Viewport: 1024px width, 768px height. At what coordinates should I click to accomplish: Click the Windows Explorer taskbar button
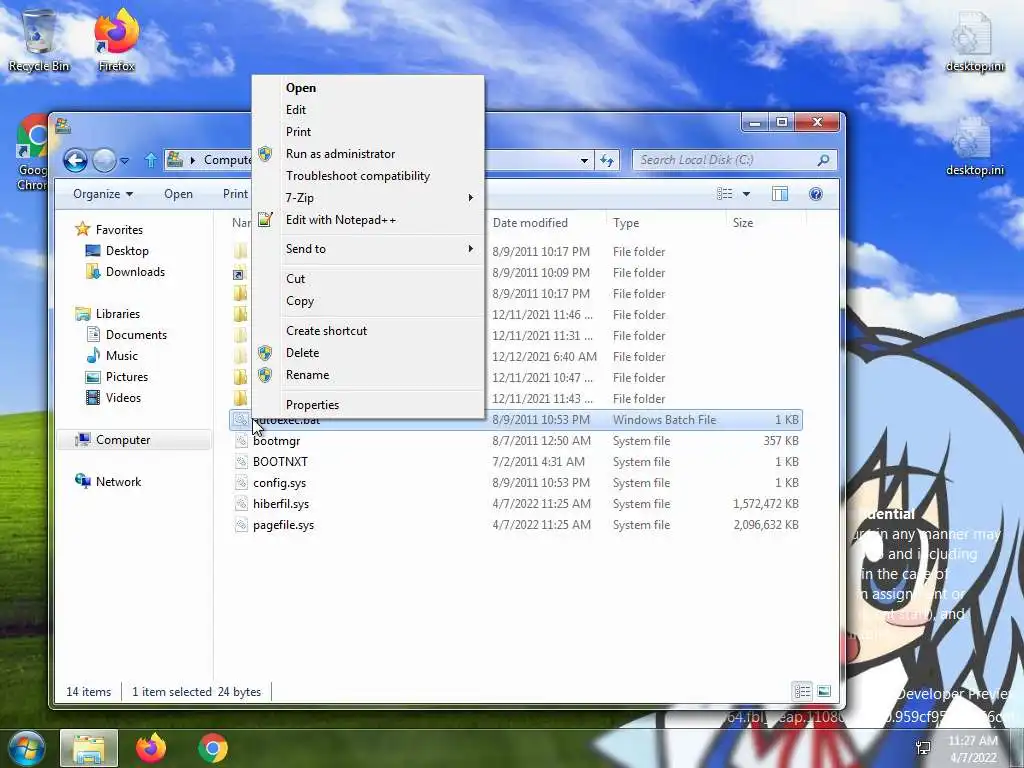(89, 748)
